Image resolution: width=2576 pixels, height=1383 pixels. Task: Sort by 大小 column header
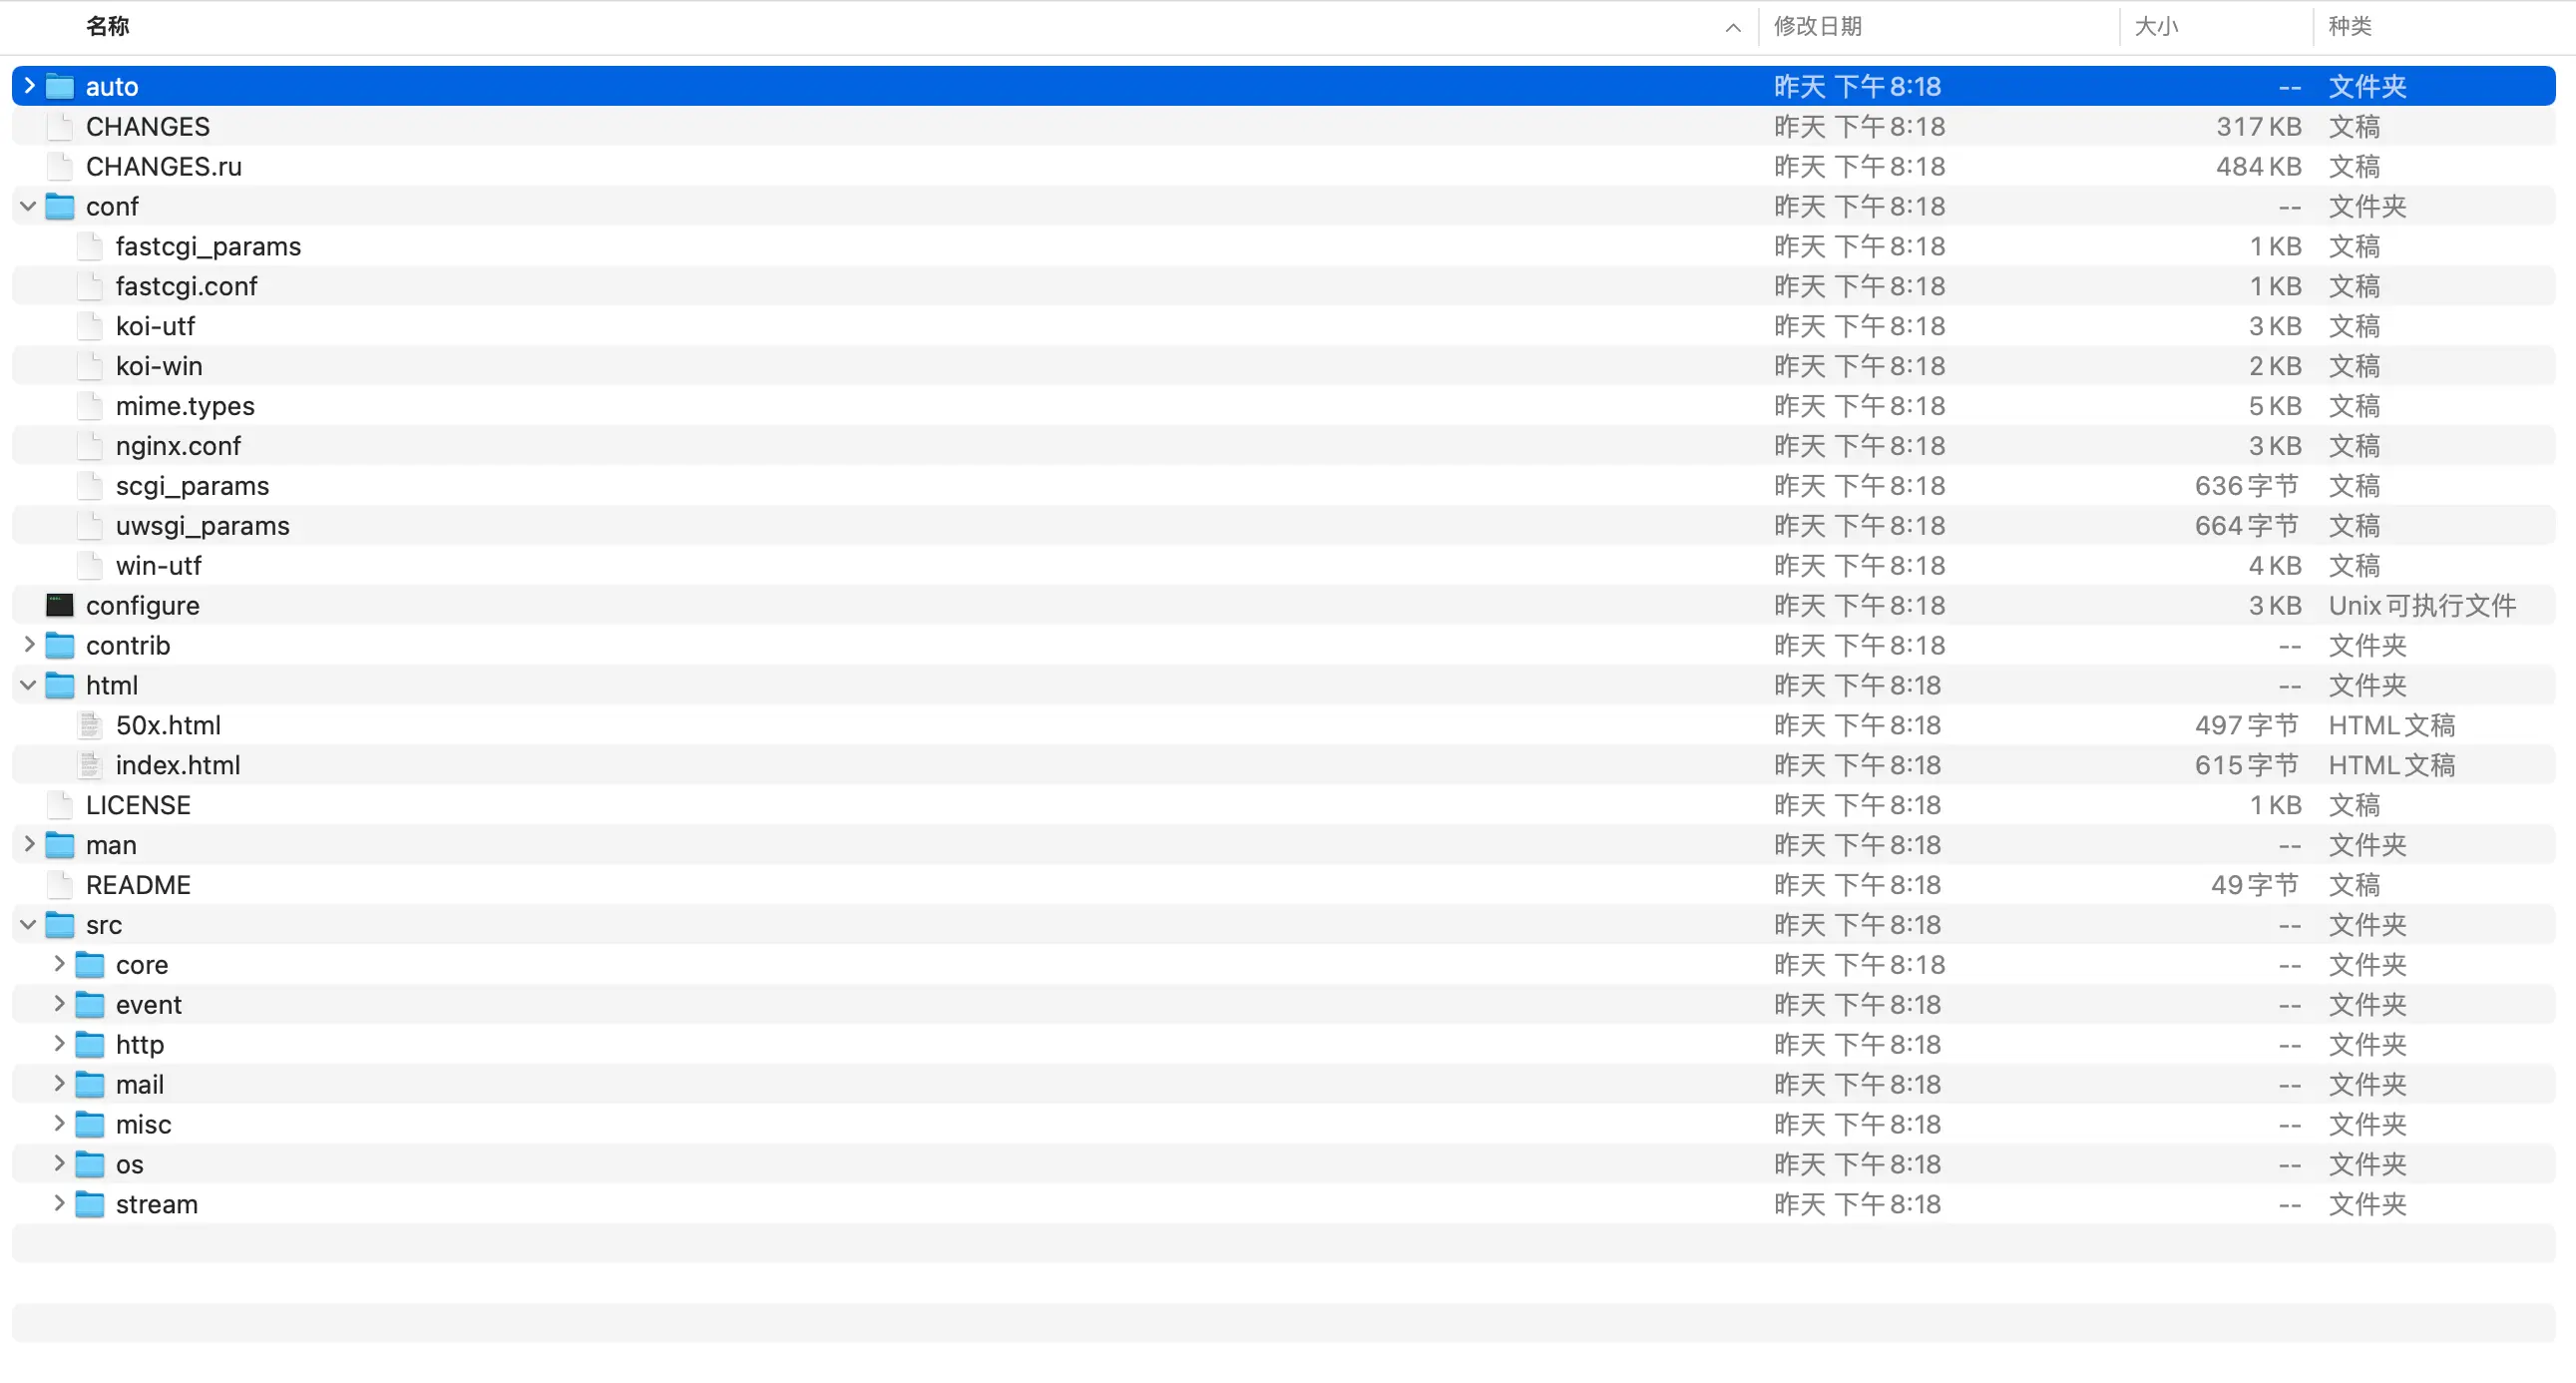(x=2155, y=26)
